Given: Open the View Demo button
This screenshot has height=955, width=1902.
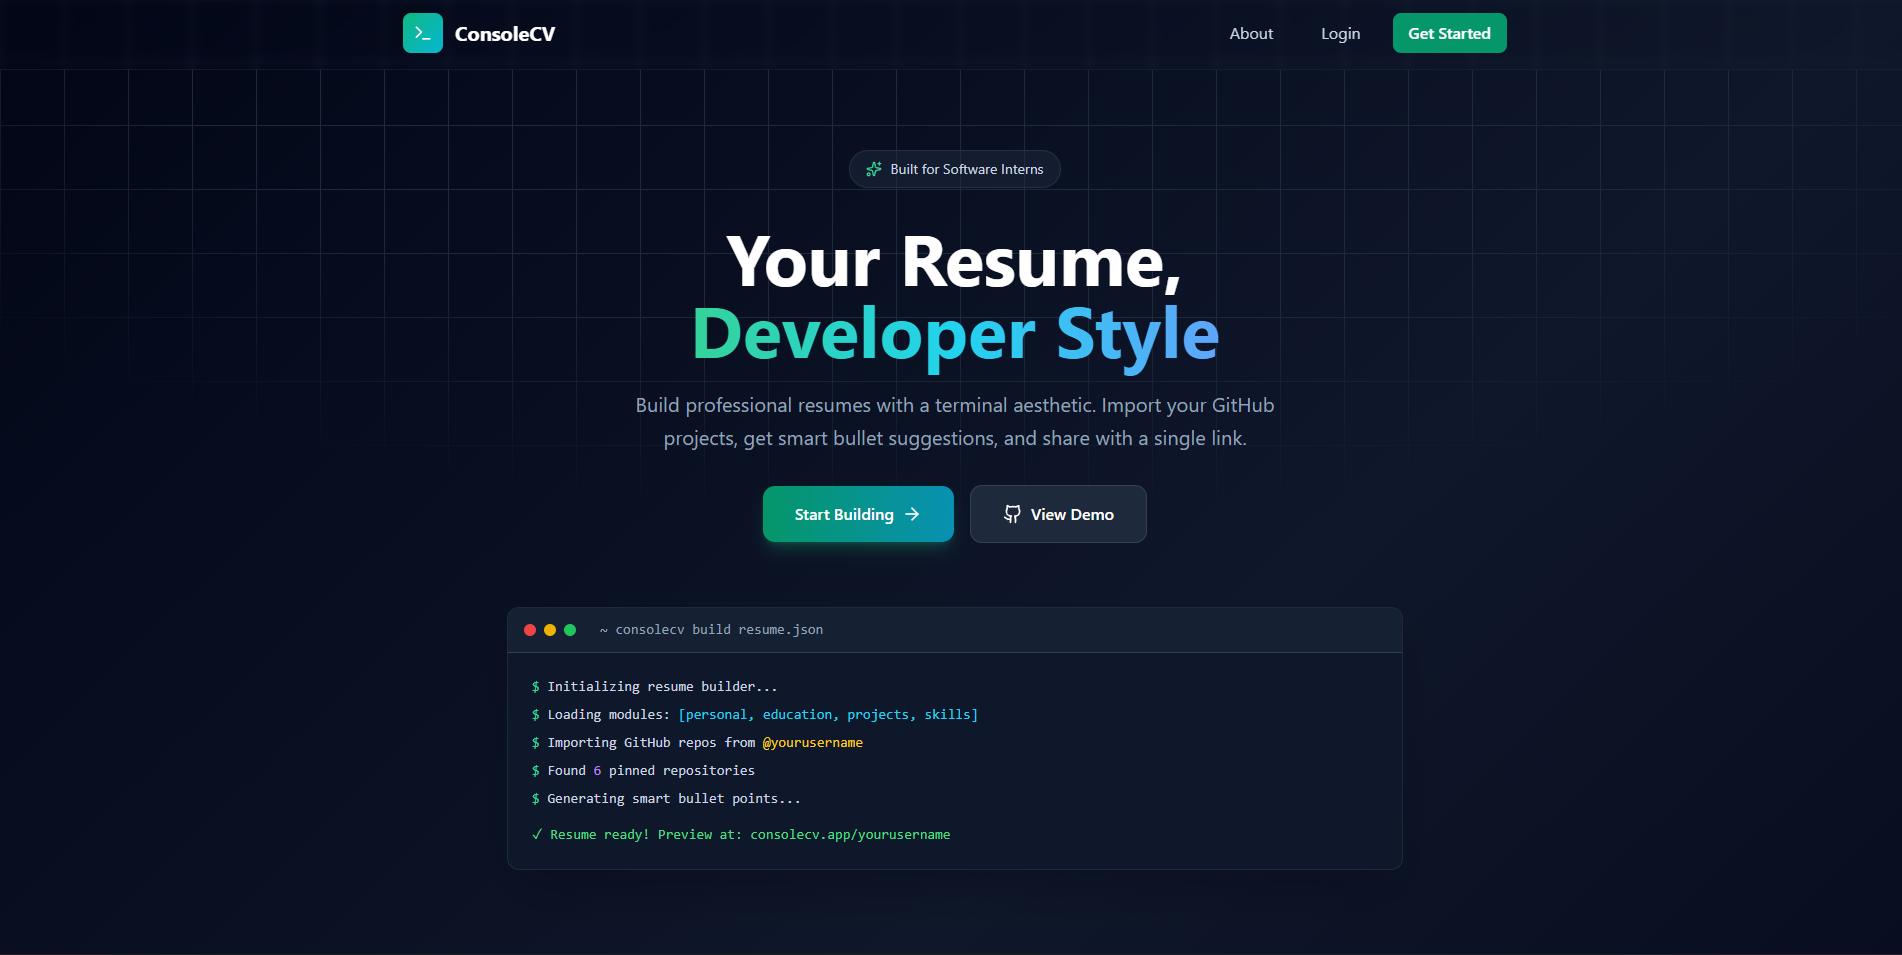Looking at the screenshot, I should [x=1058, y=514].
